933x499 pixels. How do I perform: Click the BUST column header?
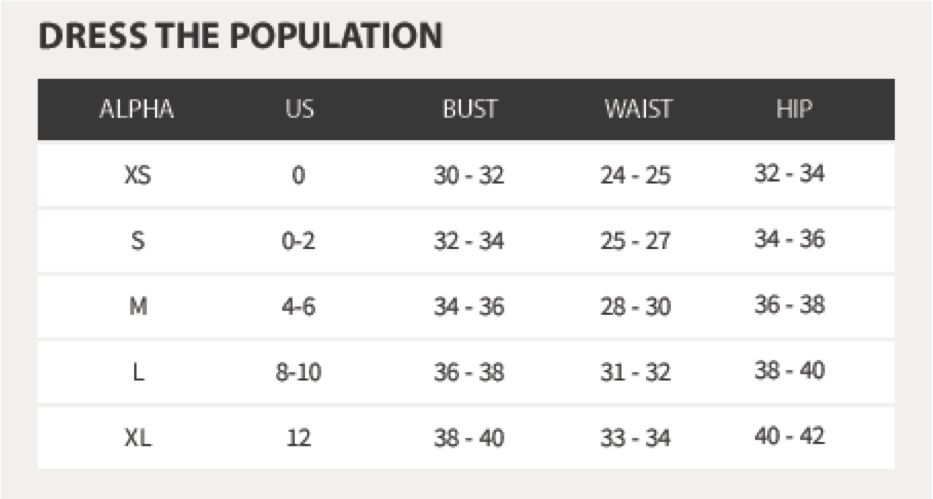click(x=469, y=110)
